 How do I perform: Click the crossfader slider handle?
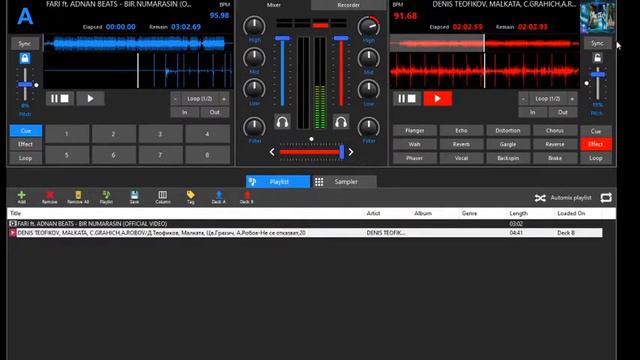(342, 152)
